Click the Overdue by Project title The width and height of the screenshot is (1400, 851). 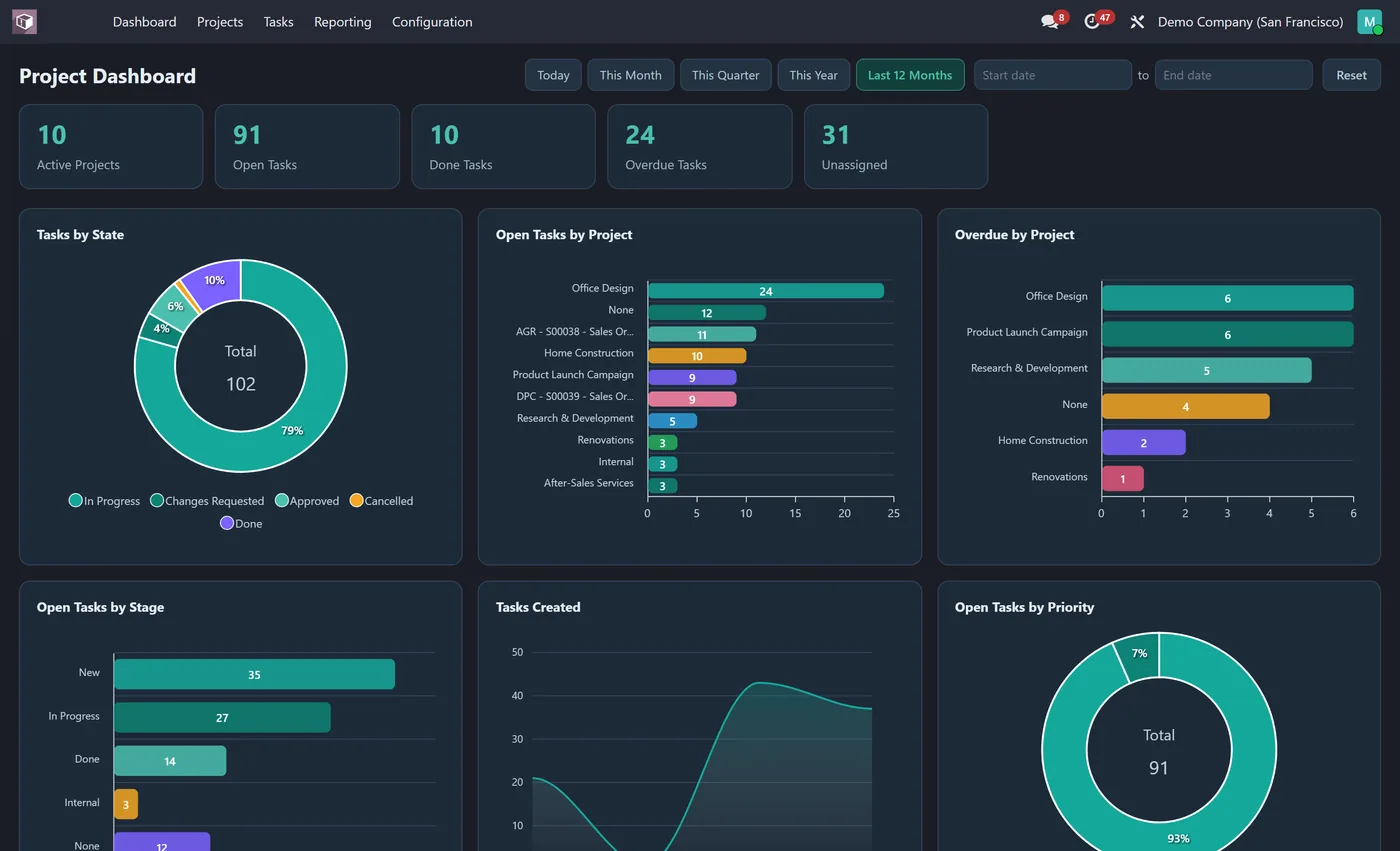pyautogui.click(x=1014, y=235)
